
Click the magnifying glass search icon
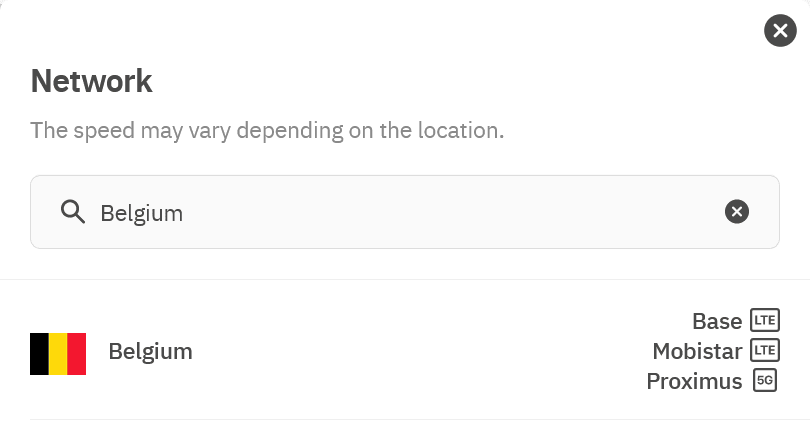click(72, 211)
